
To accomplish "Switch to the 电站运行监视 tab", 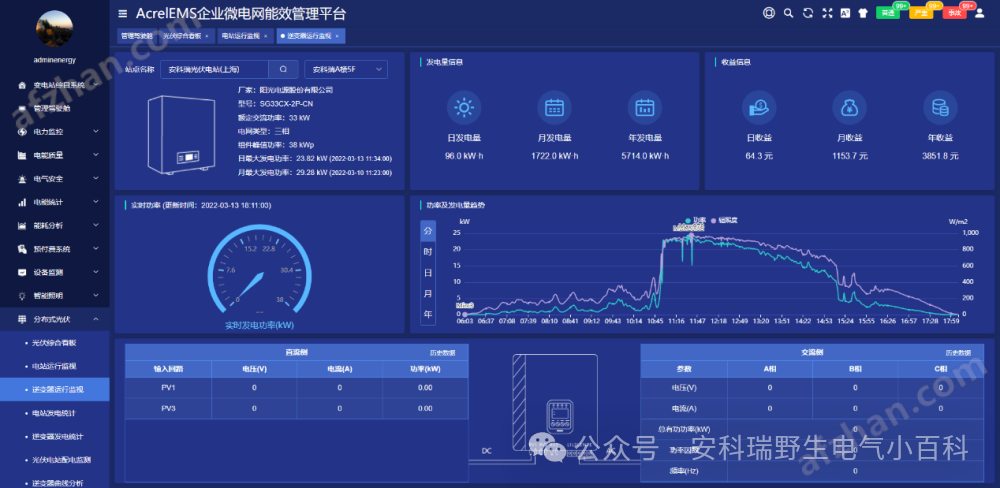I will [245, 36].
